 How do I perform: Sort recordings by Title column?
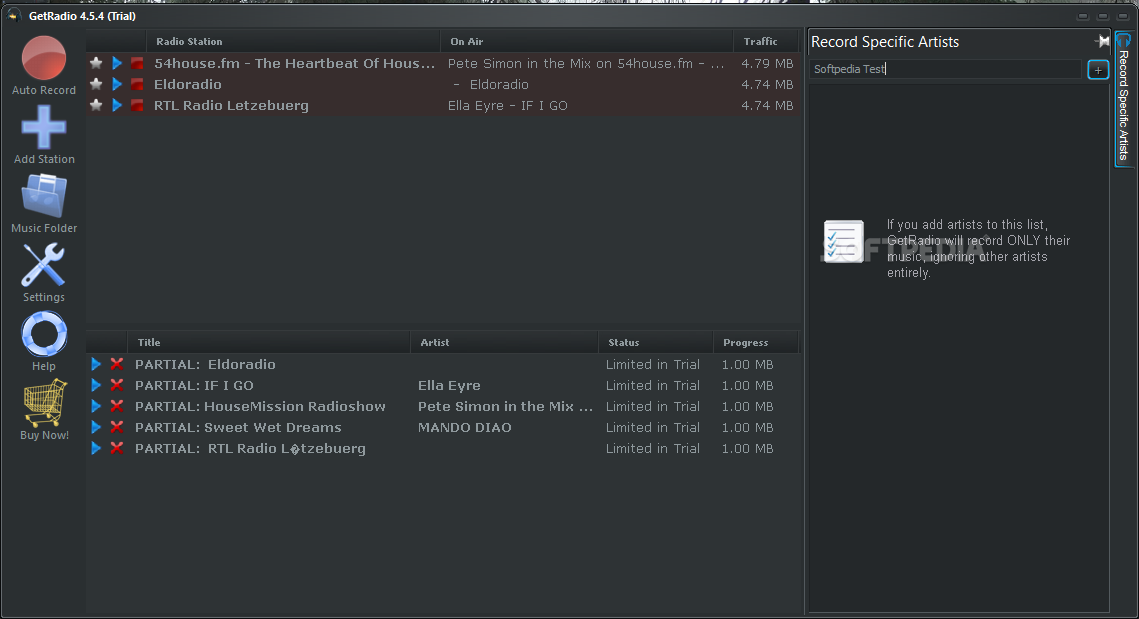(269, 342)
